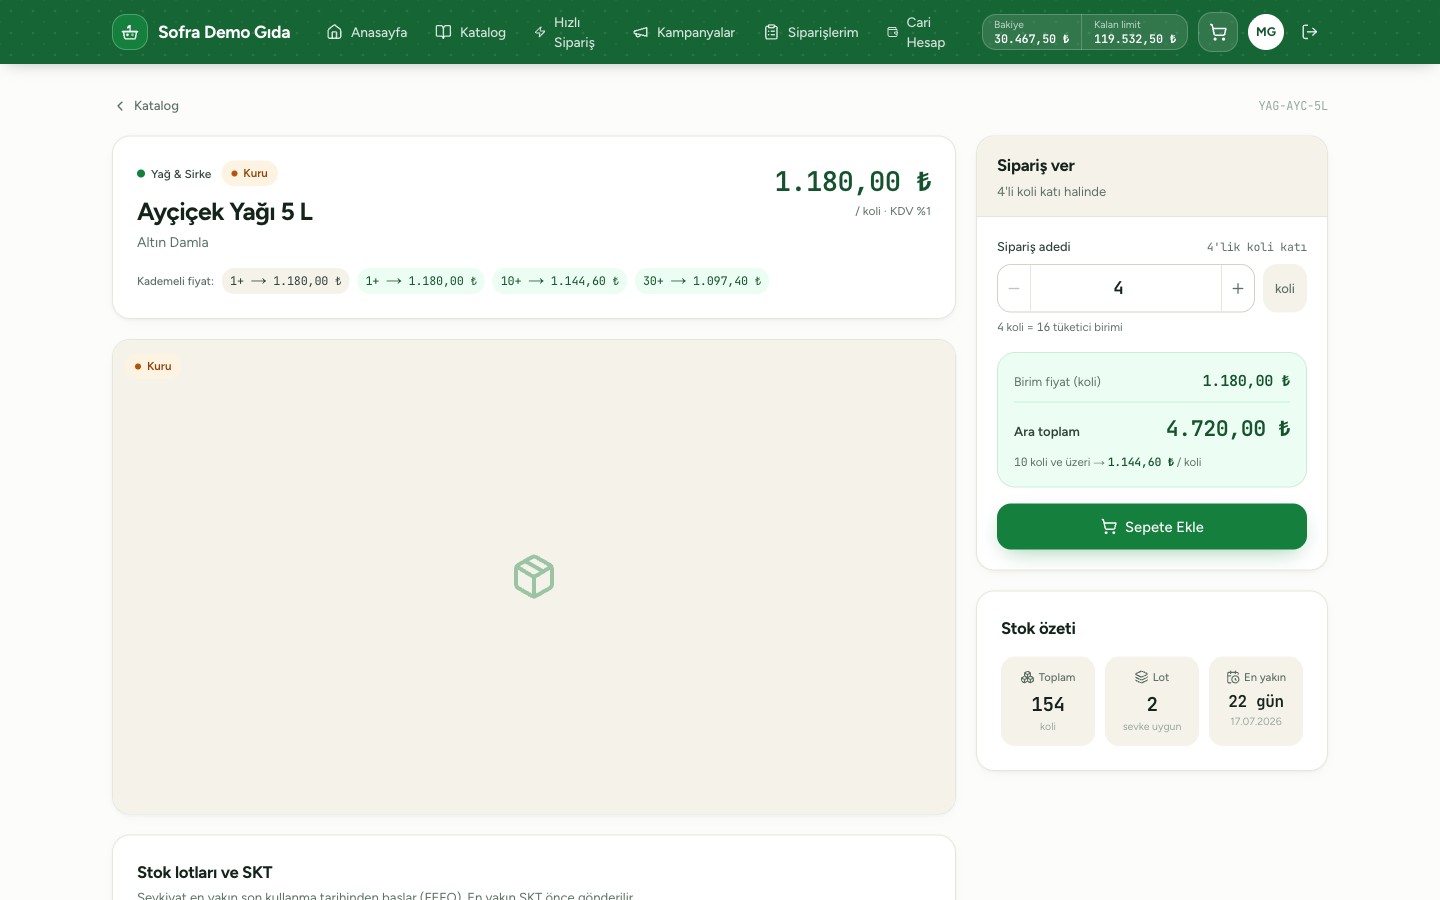Click the 4 koli = 16 tüketici birimi text
The image size is (1440, 900).
1060,327
